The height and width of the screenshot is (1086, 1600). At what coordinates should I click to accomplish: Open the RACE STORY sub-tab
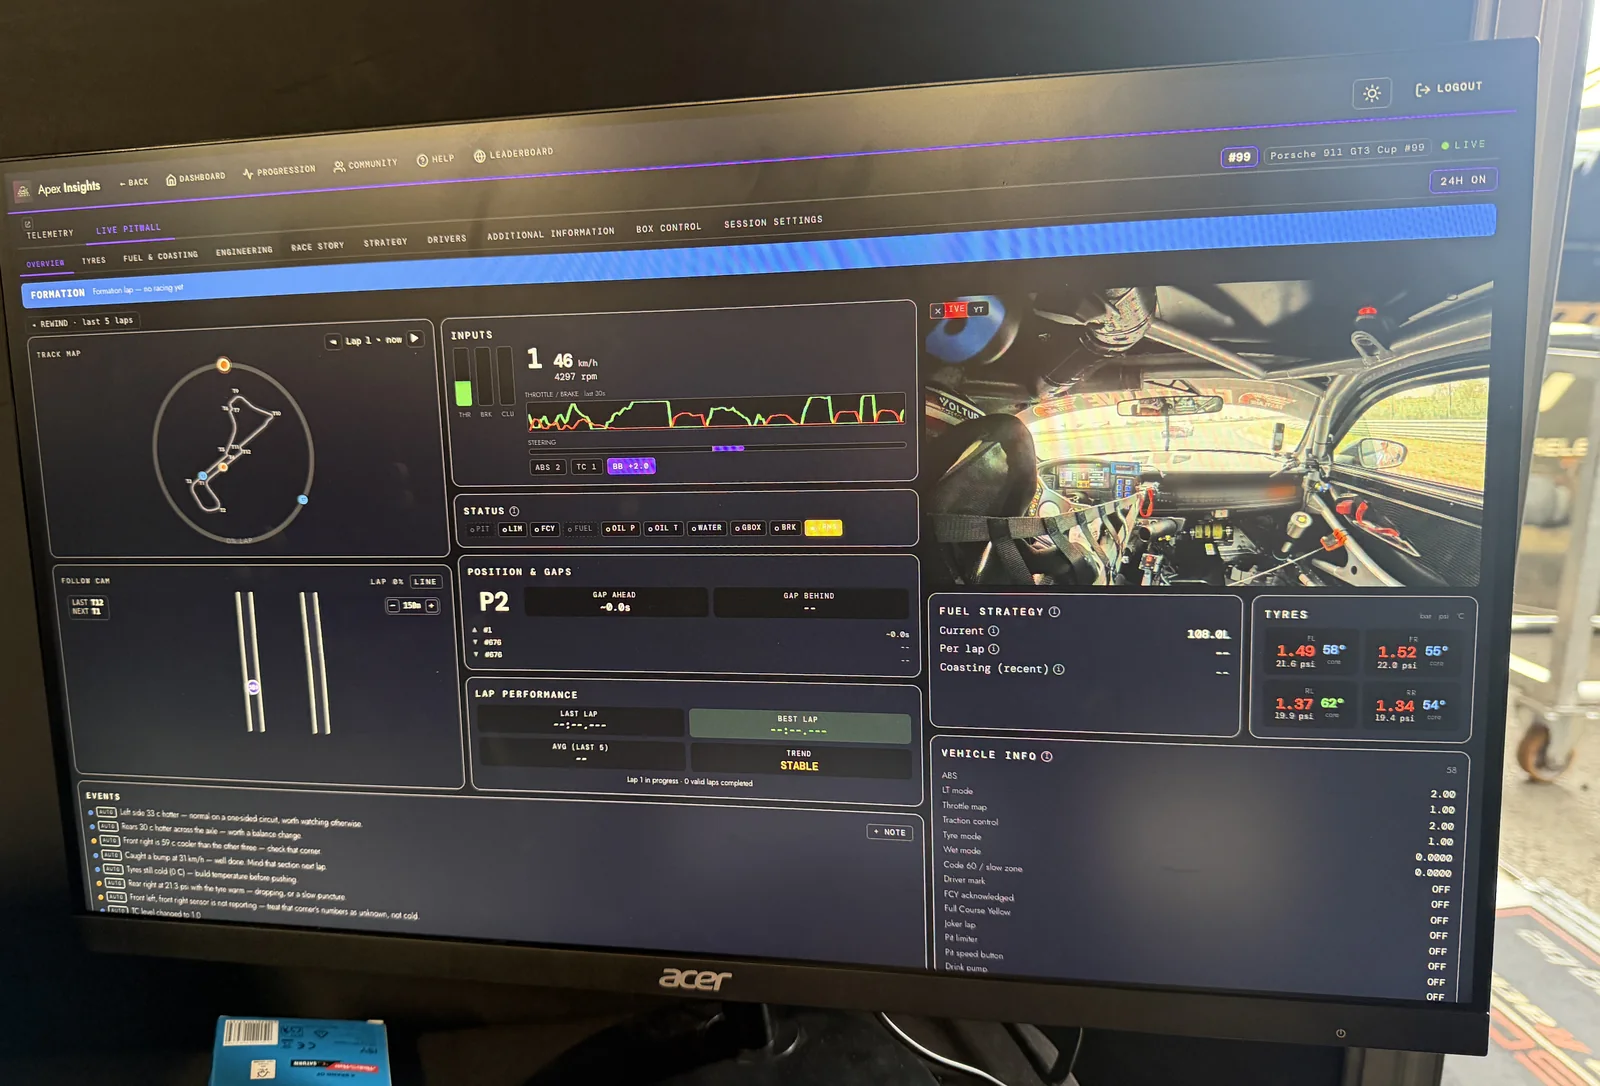point(317,247)
